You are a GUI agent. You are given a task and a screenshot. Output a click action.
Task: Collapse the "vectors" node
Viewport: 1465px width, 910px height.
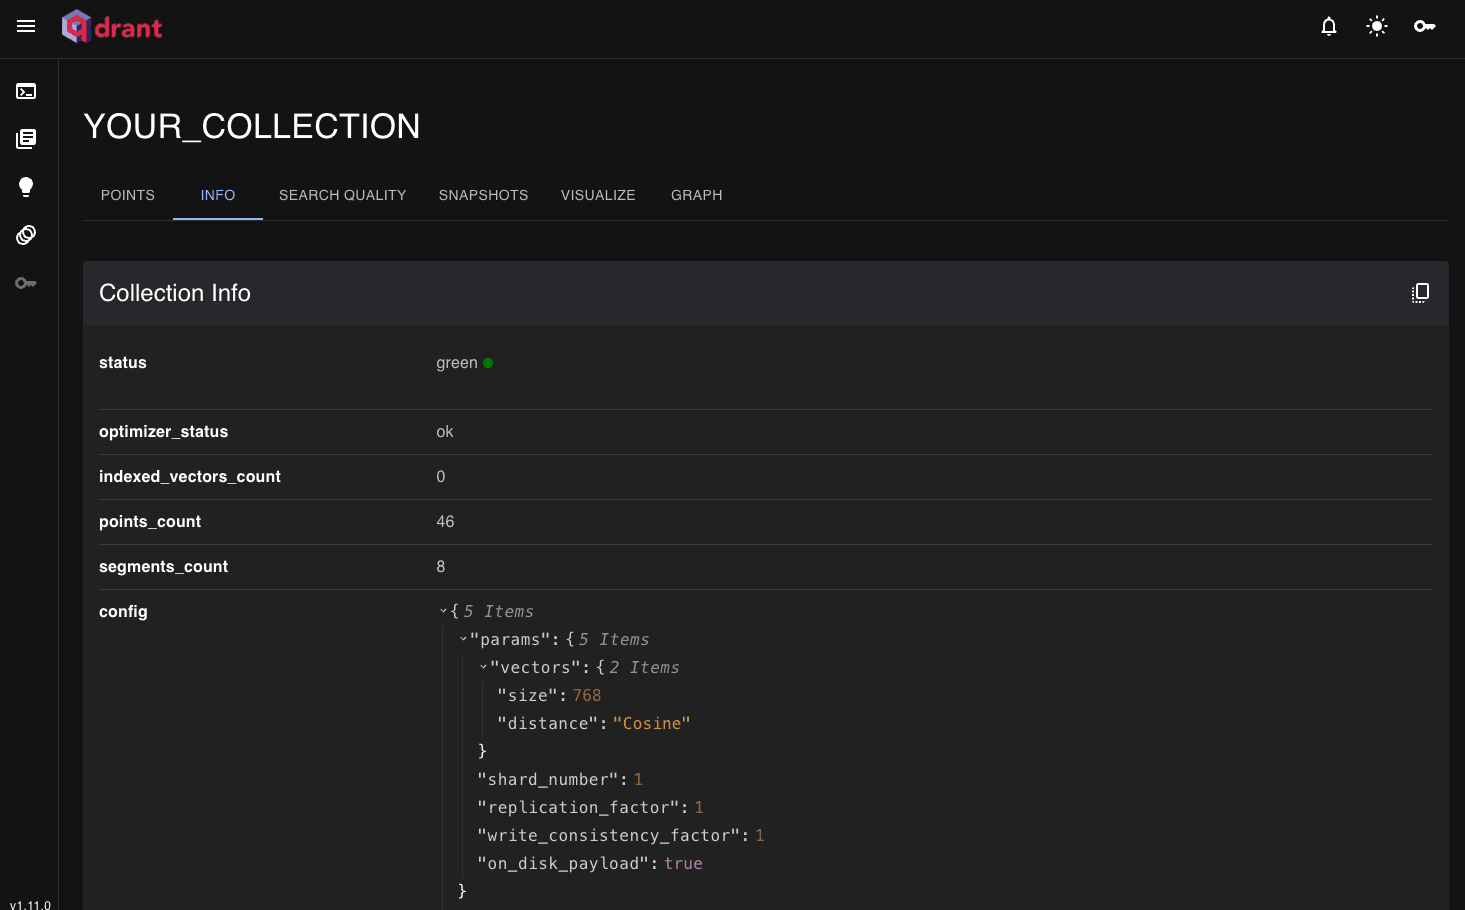click(483, 667)
